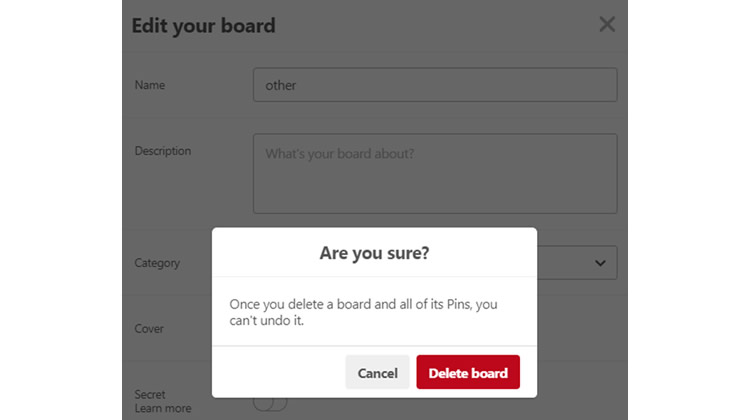Click the Description field label
750x420 pixels.
(x=163, y=151)
